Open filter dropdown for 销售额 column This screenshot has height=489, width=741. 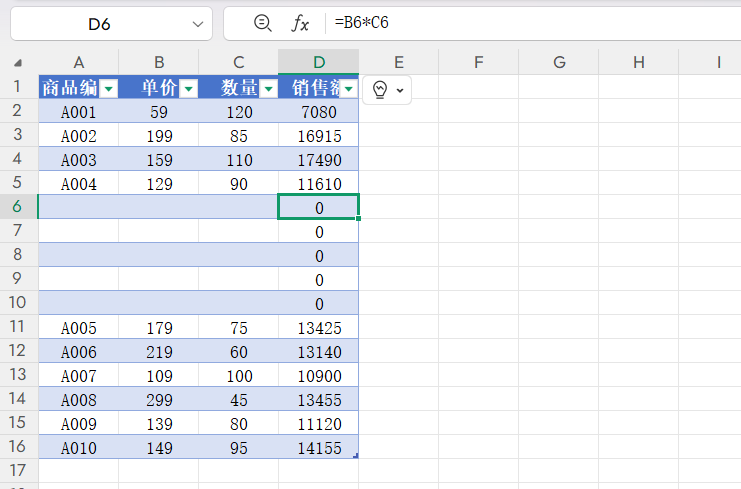[x=348, y=89]
